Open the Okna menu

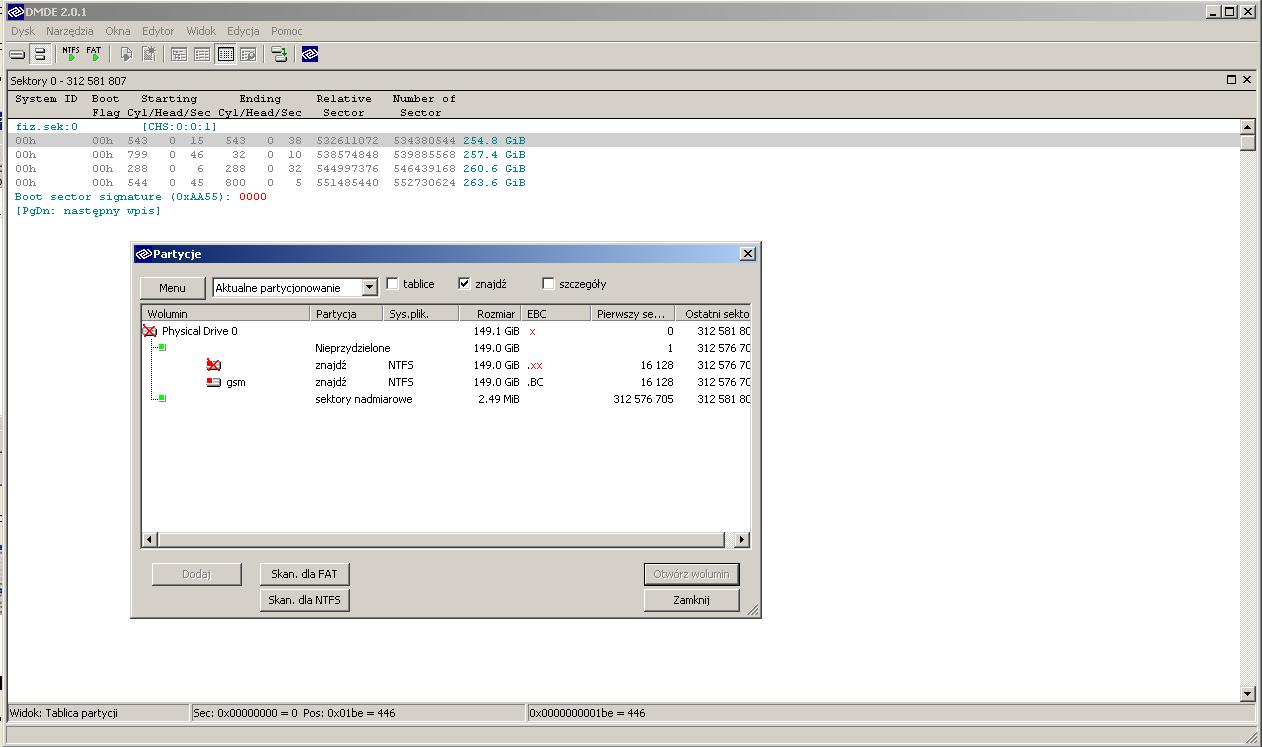118,31
